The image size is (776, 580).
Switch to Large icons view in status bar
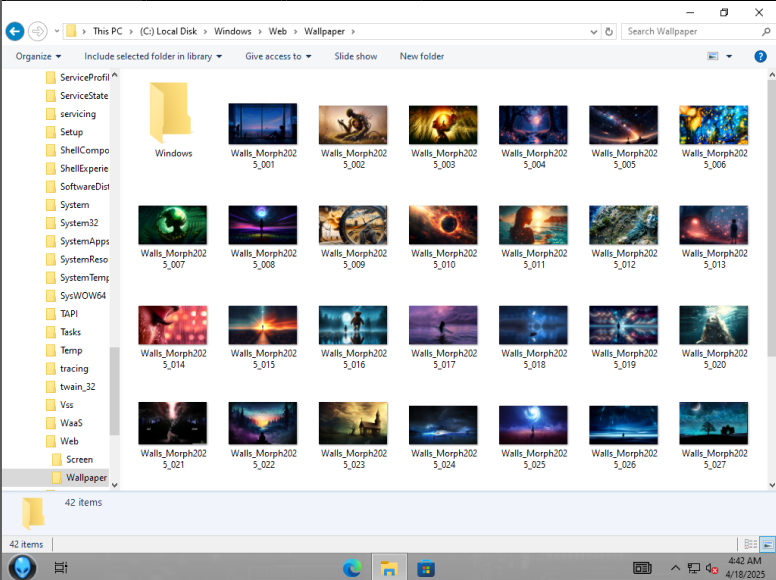click(767, 544)
